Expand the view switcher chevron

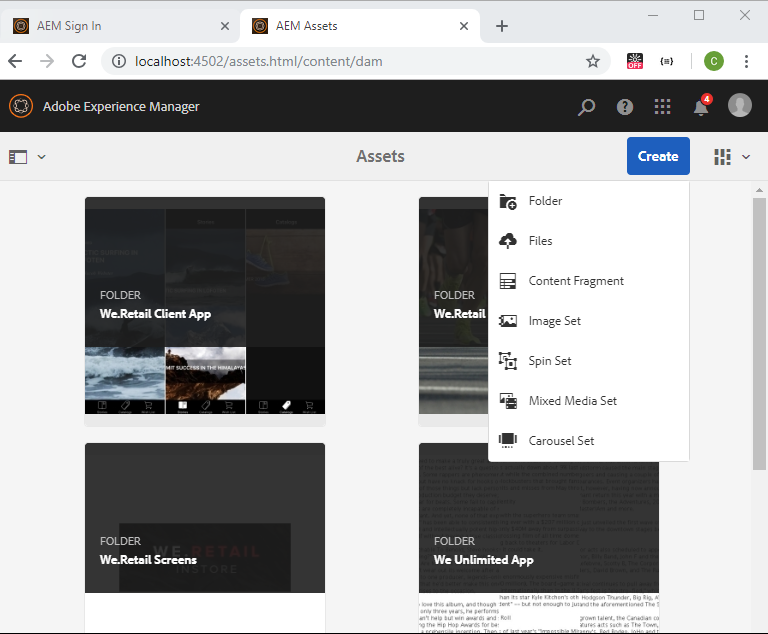click(x=746, y=157)
